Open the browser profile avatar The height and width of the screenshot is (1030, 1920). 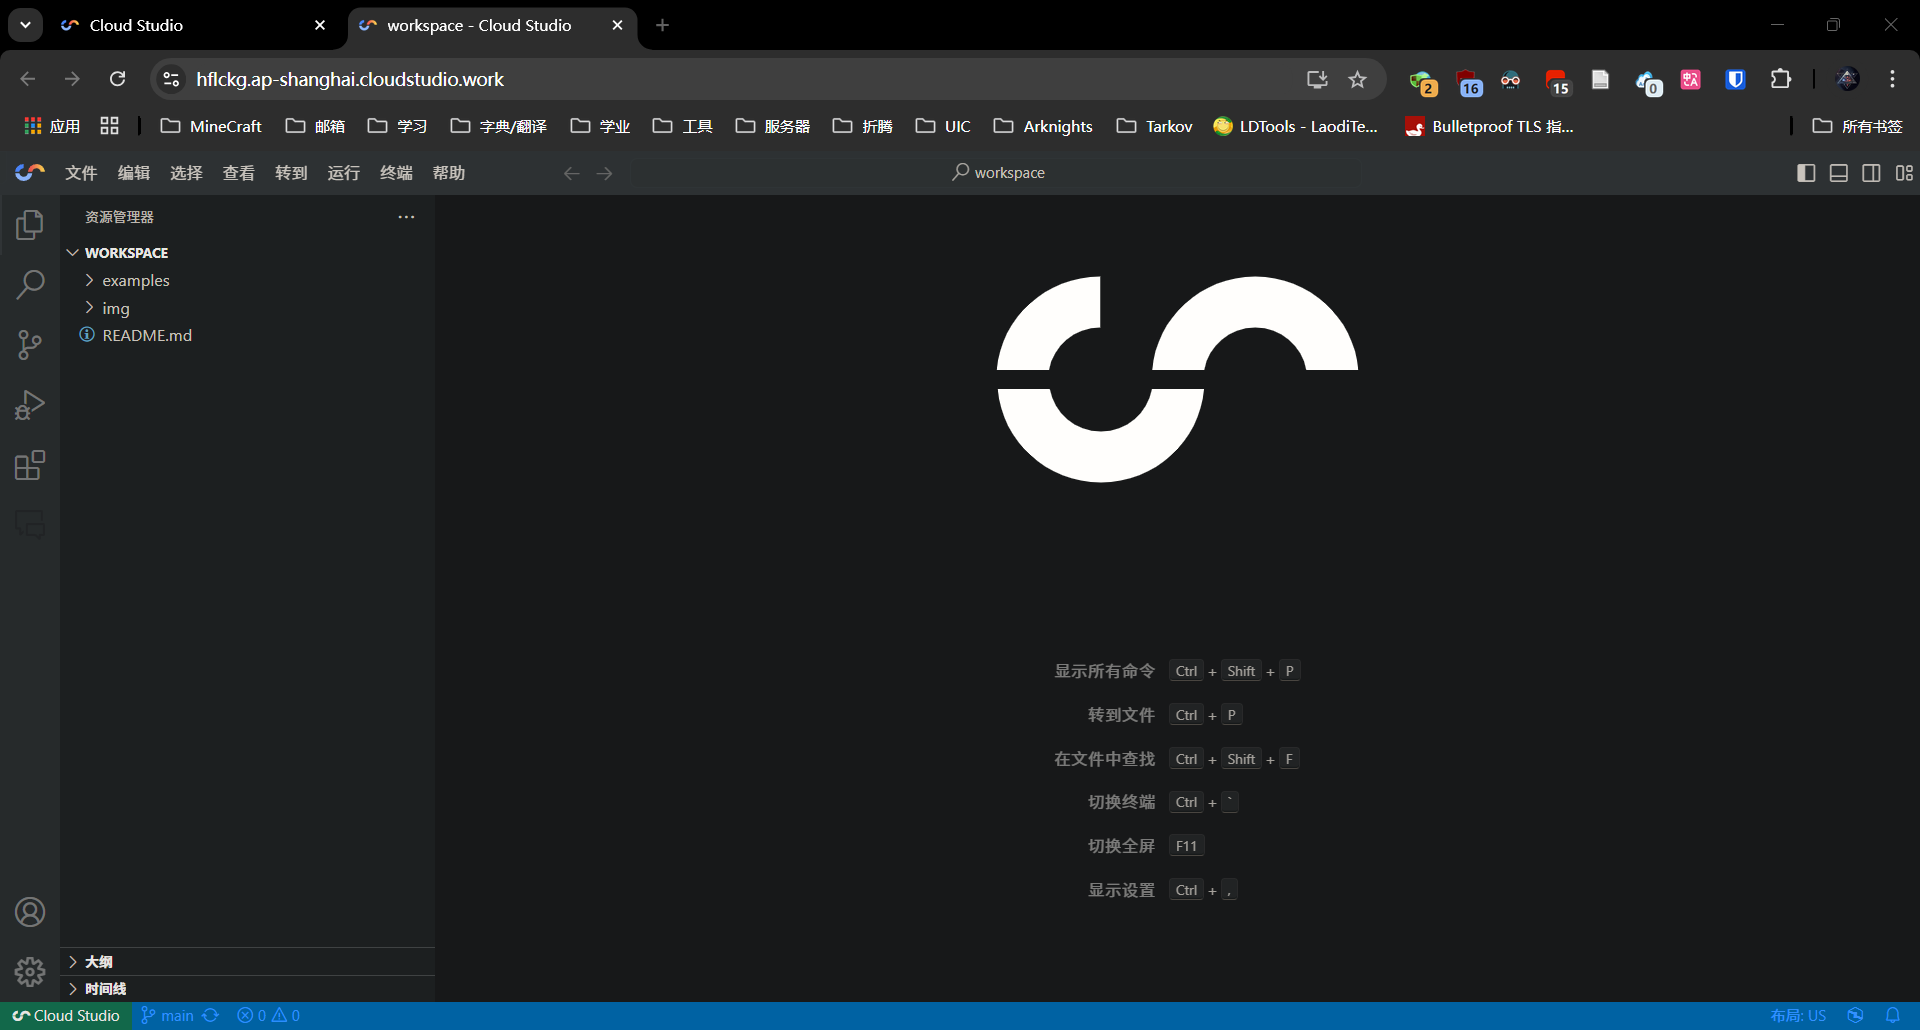click(x=1848, y=79)
